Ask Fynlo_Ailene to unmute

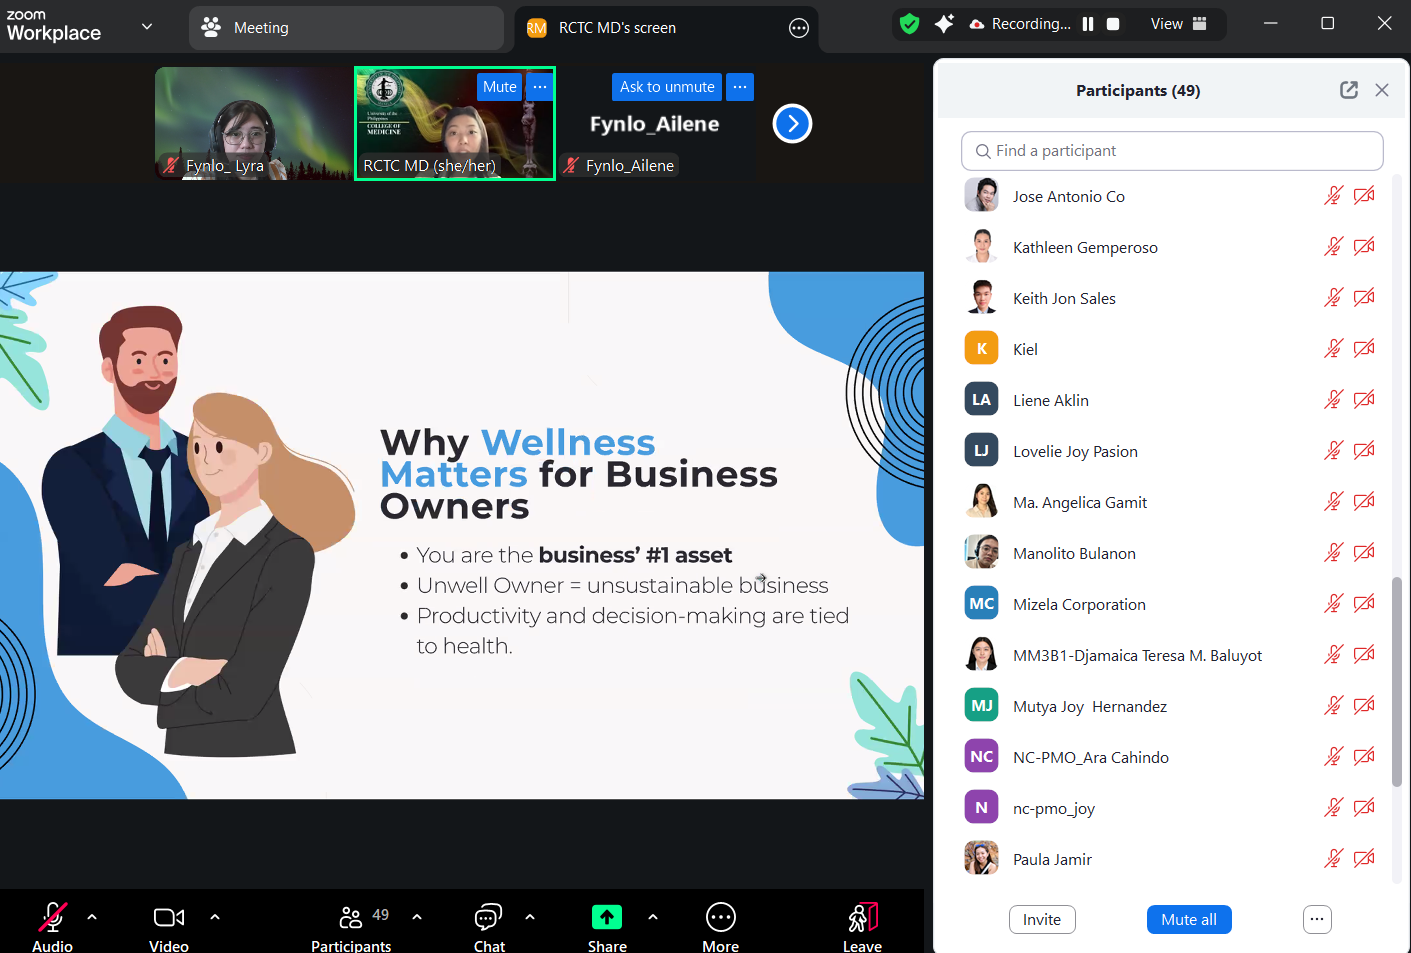tap(666, 87)
